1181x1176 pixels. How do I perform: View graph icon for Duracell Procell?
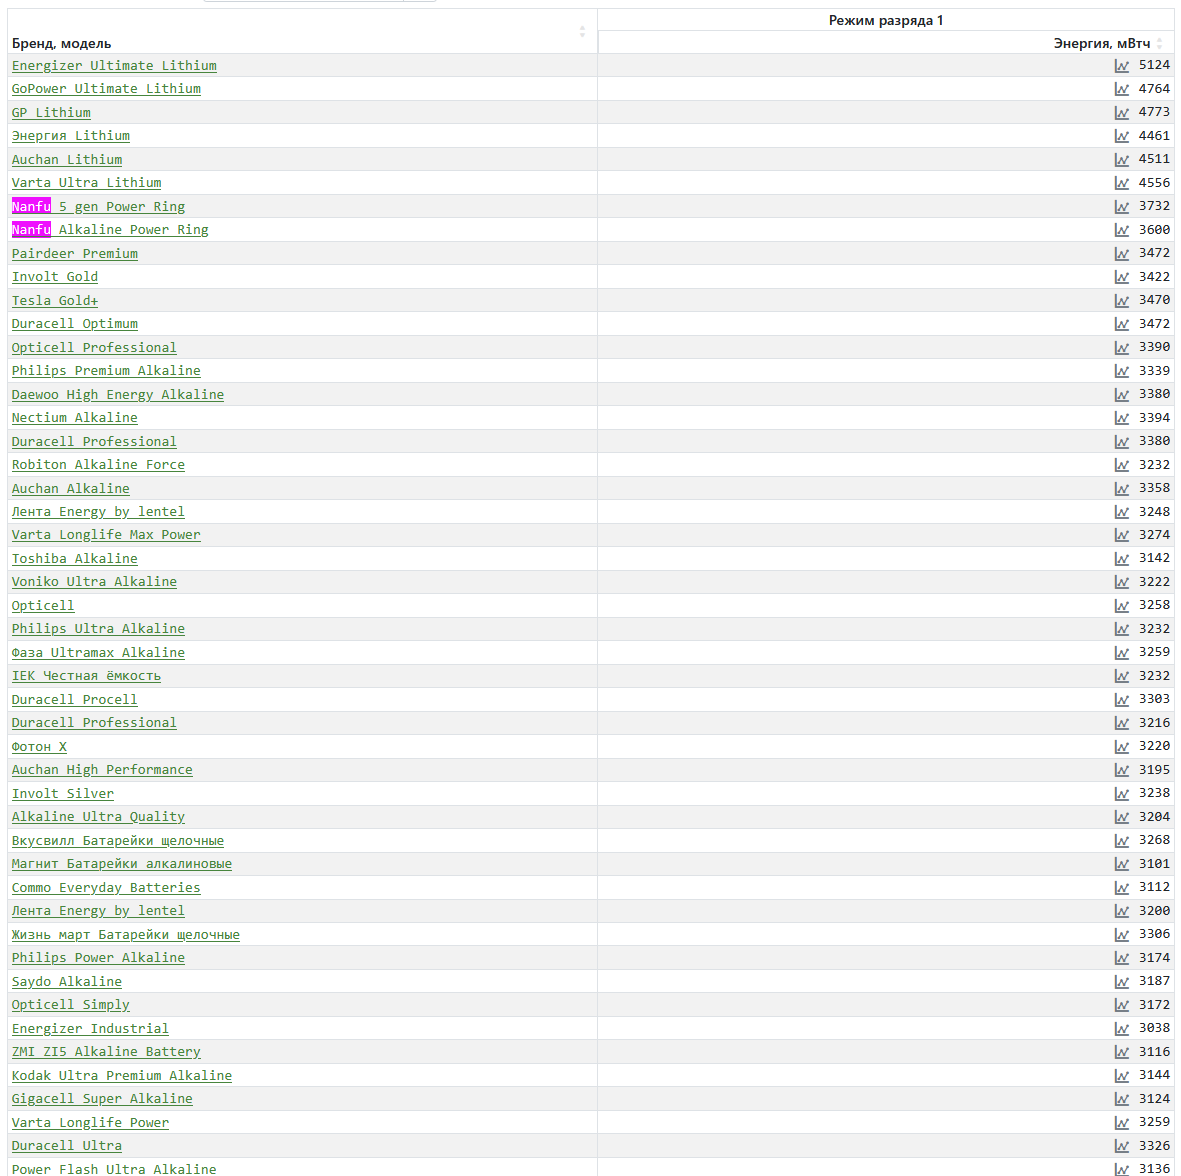click(1121, 699)
